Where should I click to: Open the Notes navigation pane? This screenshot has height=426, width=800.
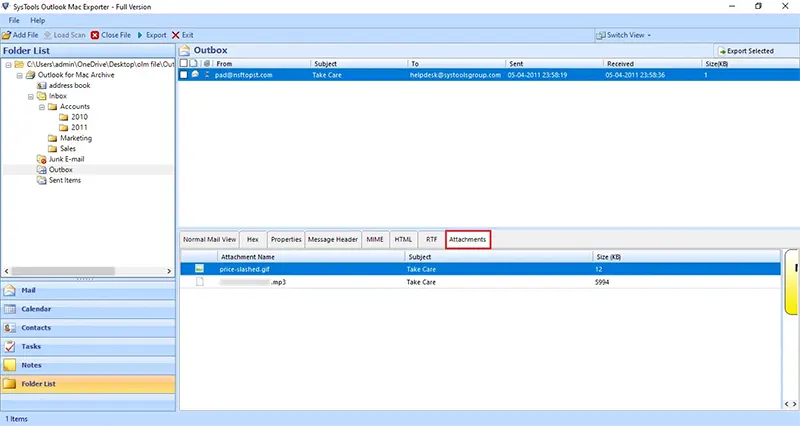click(88, 365)
